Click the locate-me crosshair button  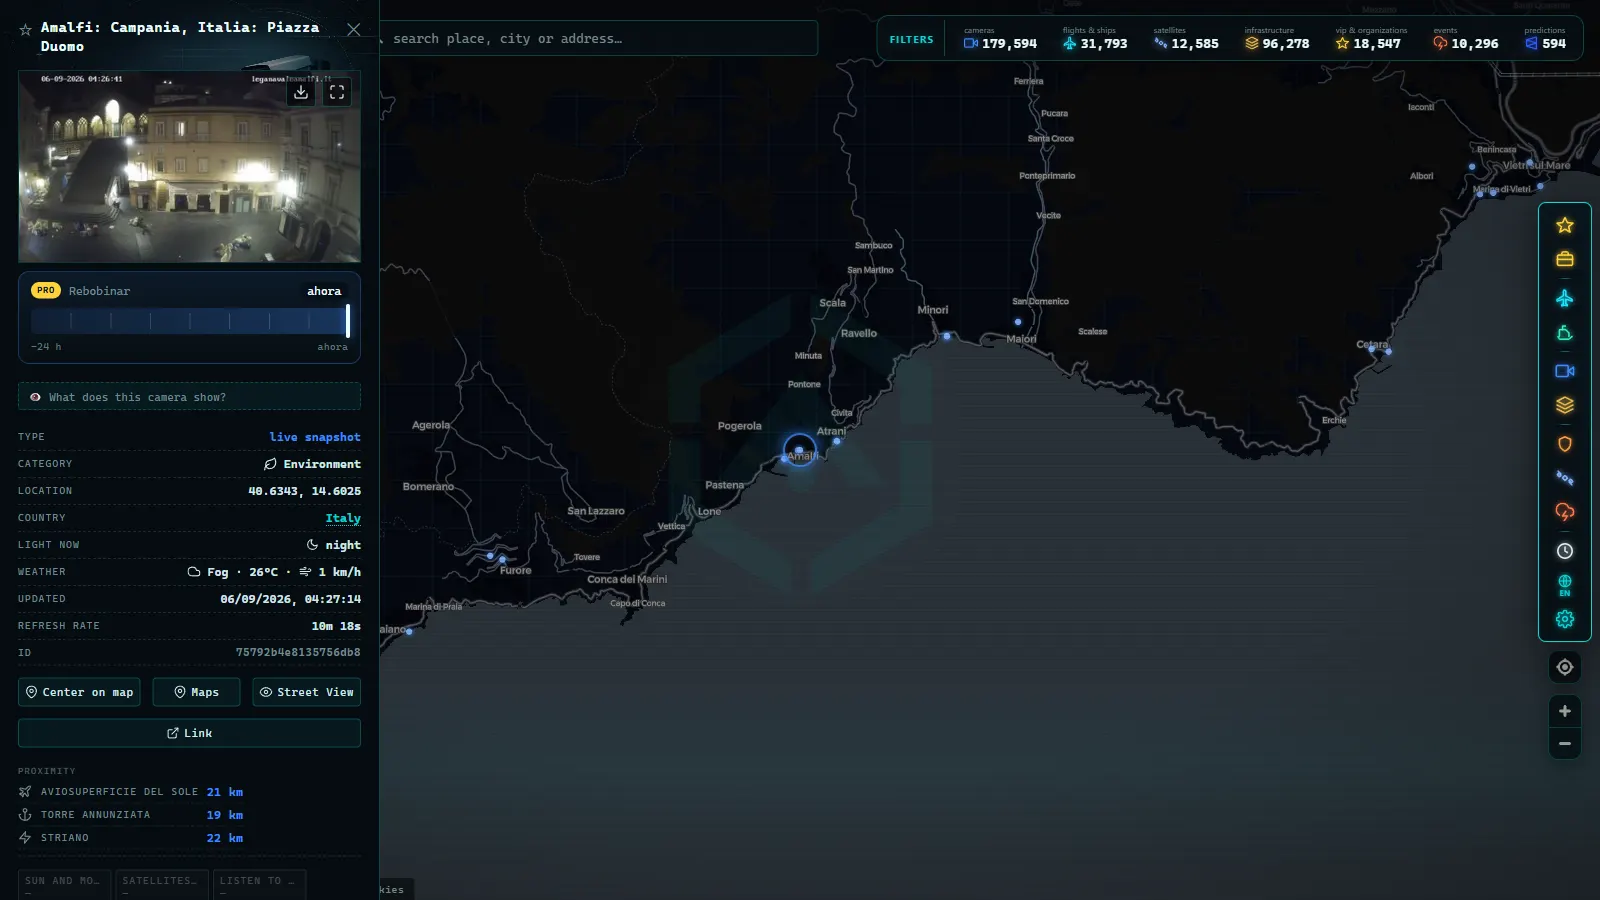tap(1565, 667)
